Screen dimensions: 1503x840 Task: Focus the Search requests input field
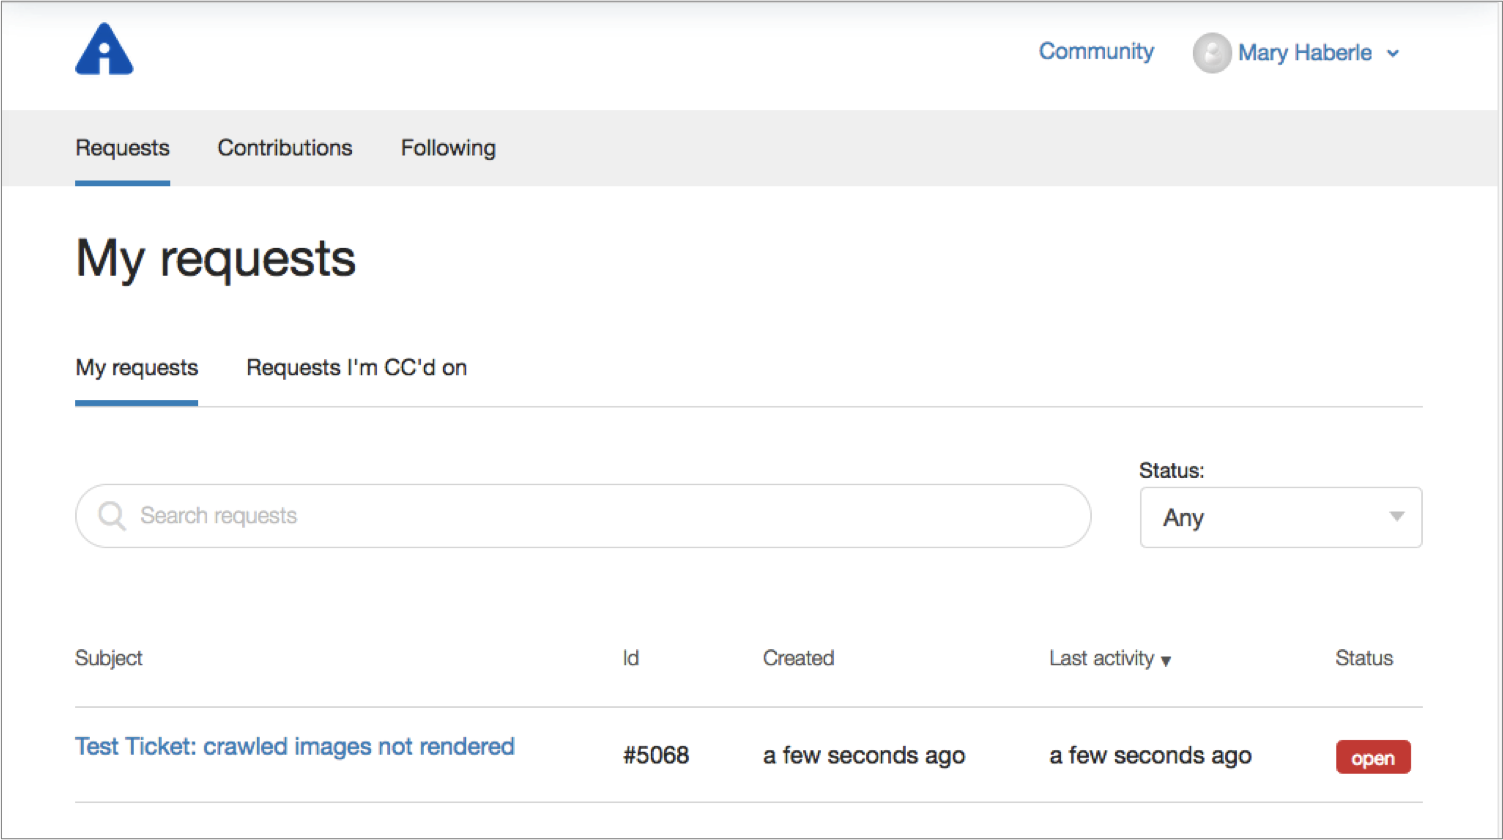click(x=600, y=516)
